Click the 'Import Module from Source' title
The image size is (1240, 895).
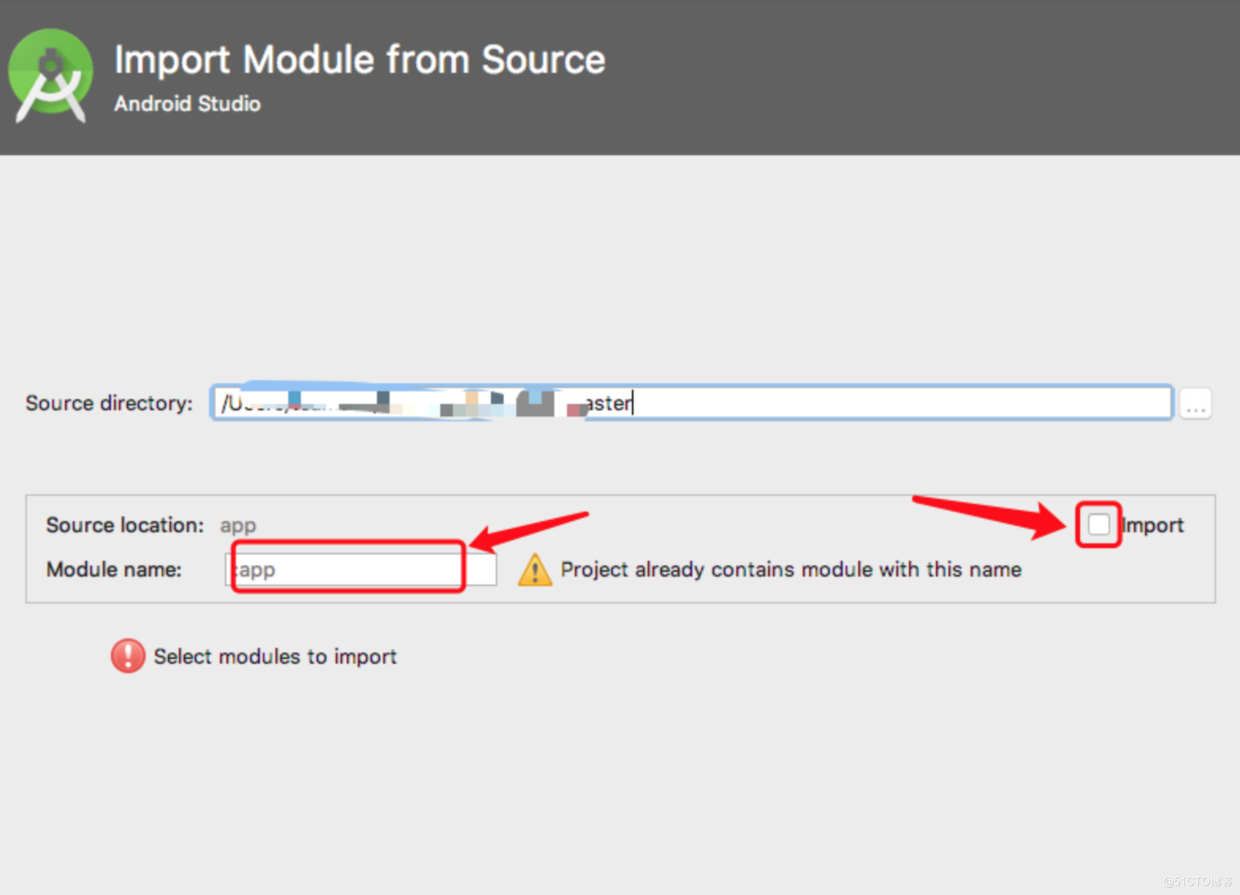coord(360,59)
